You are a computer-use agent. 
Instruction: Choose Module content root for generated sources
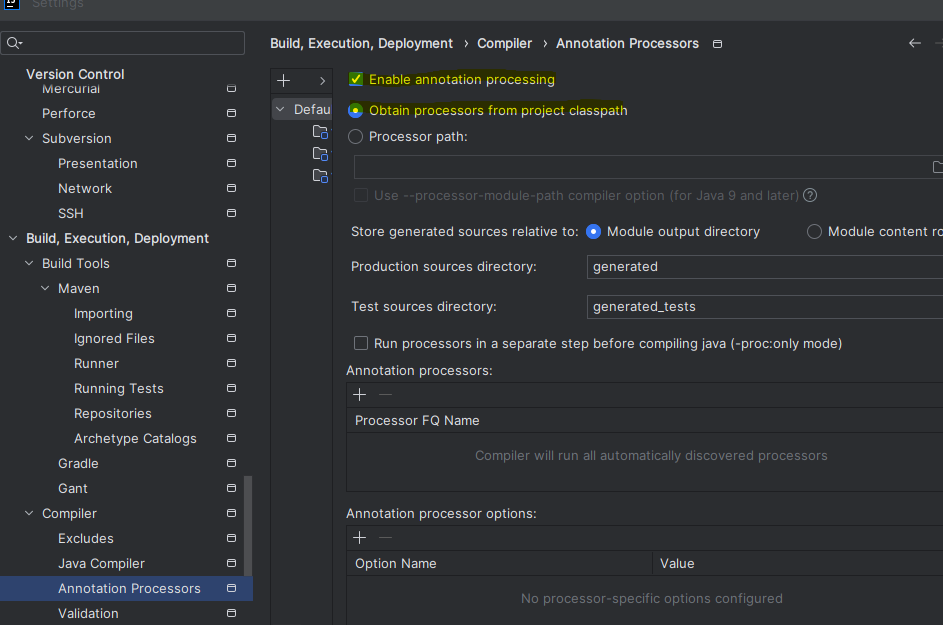pos(813,231)
